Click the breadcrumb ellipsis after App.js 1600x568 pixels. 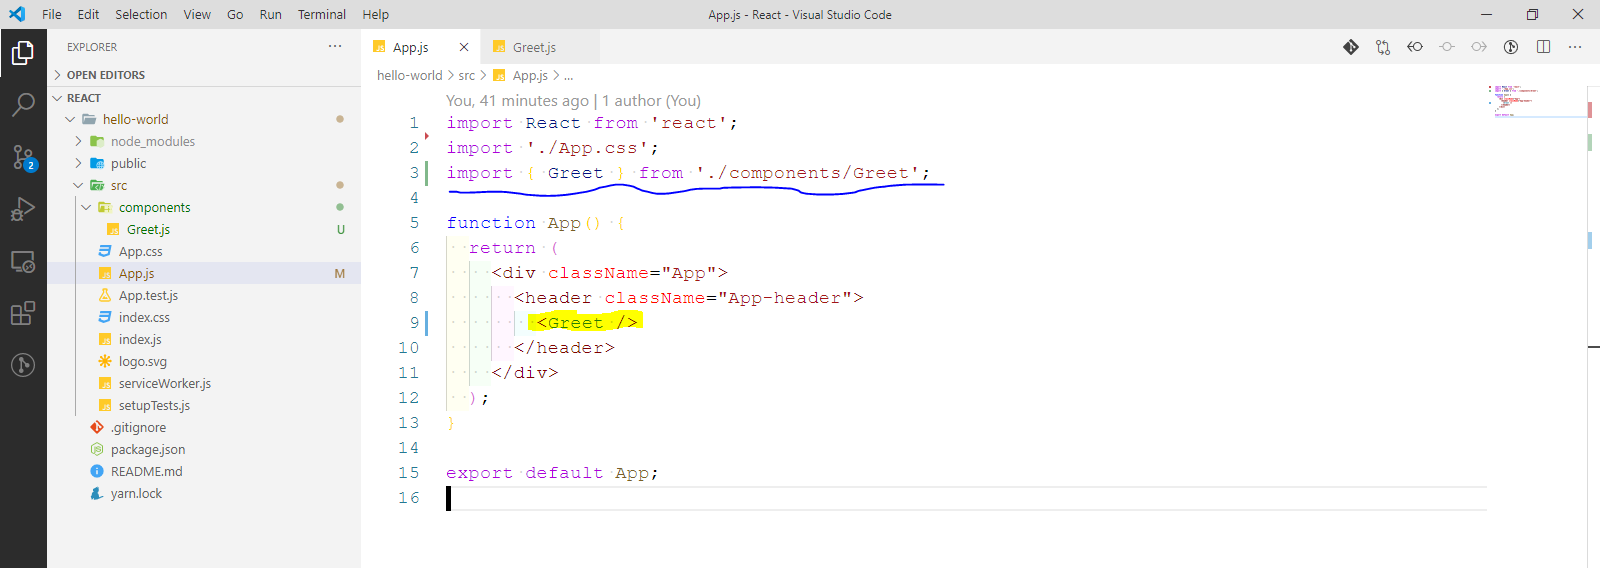tap(569, 76)
